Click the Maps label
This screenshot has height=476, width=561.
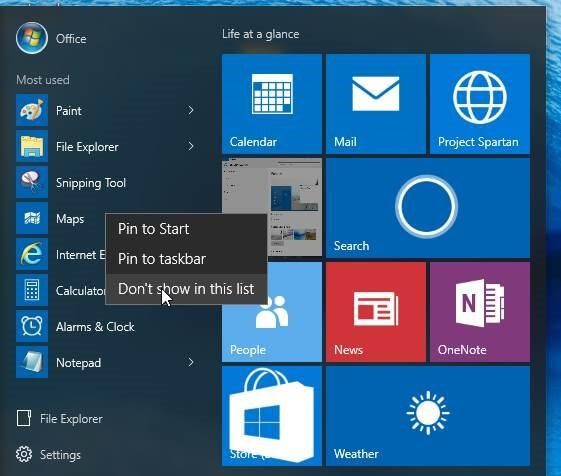(x=70, y=219)
